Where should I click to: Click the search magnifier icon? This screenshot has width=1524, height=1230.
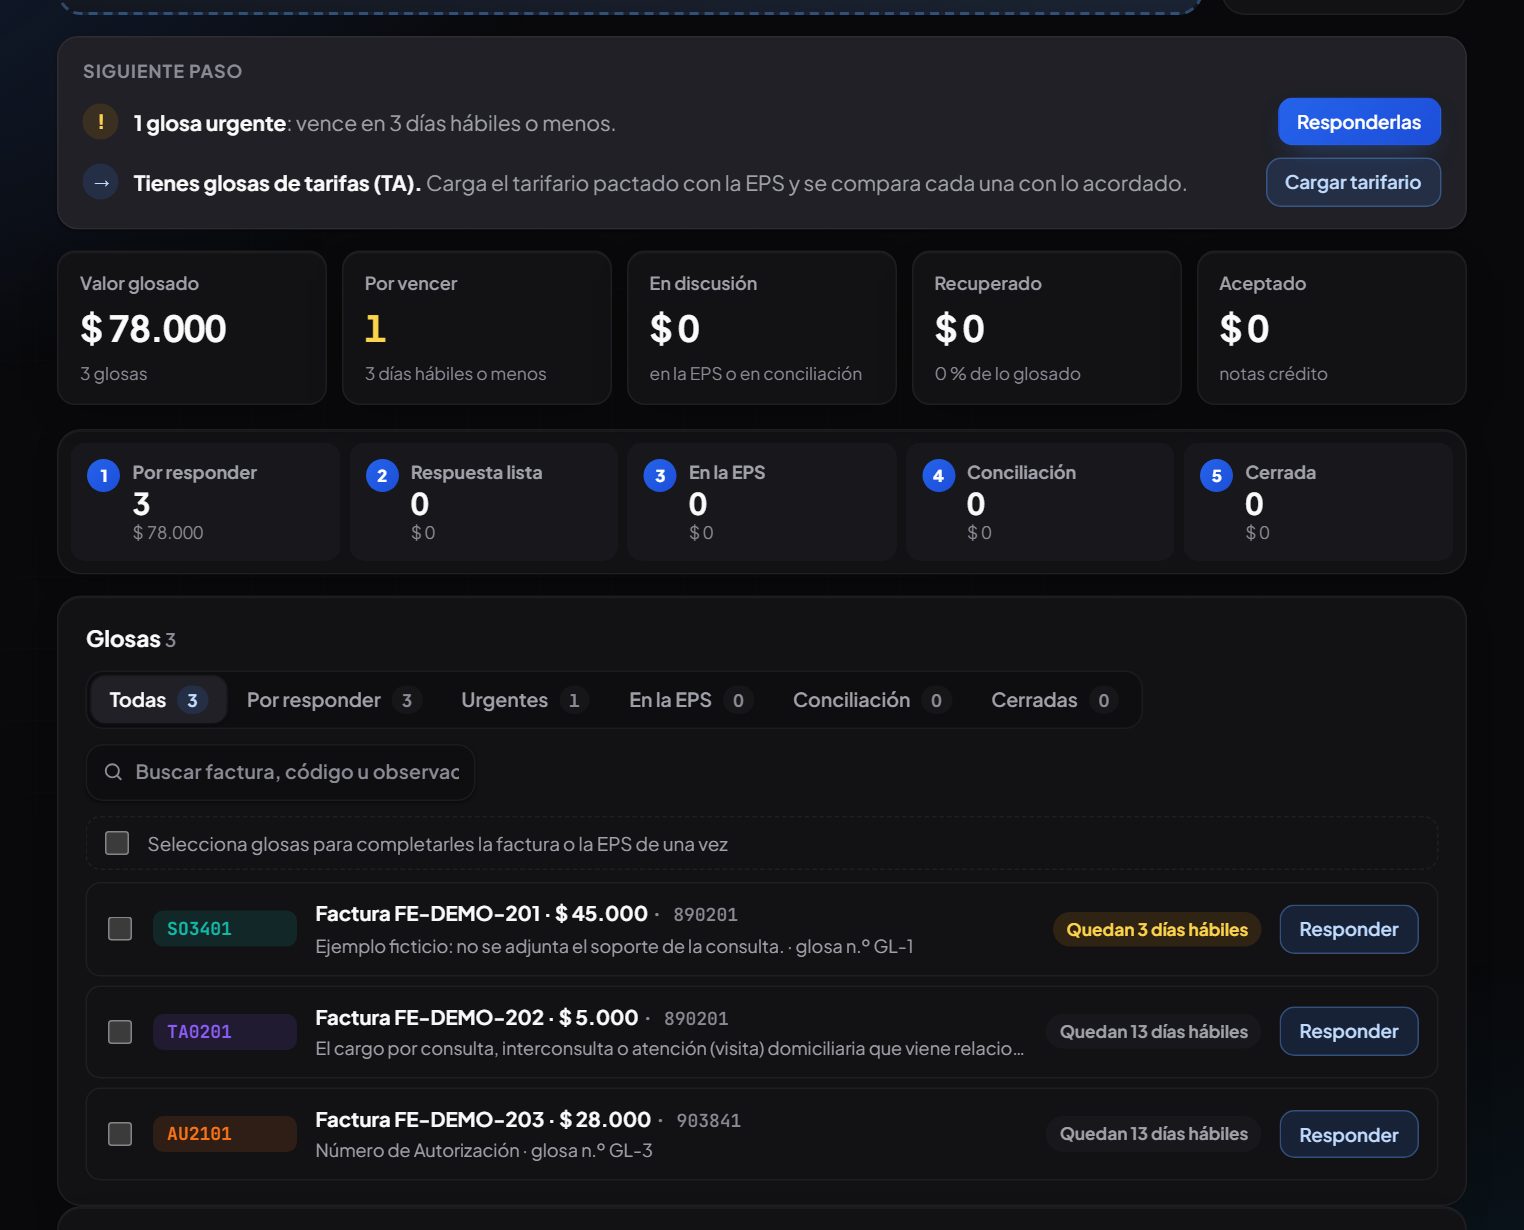pyautogui.click(x=113, y=772)
